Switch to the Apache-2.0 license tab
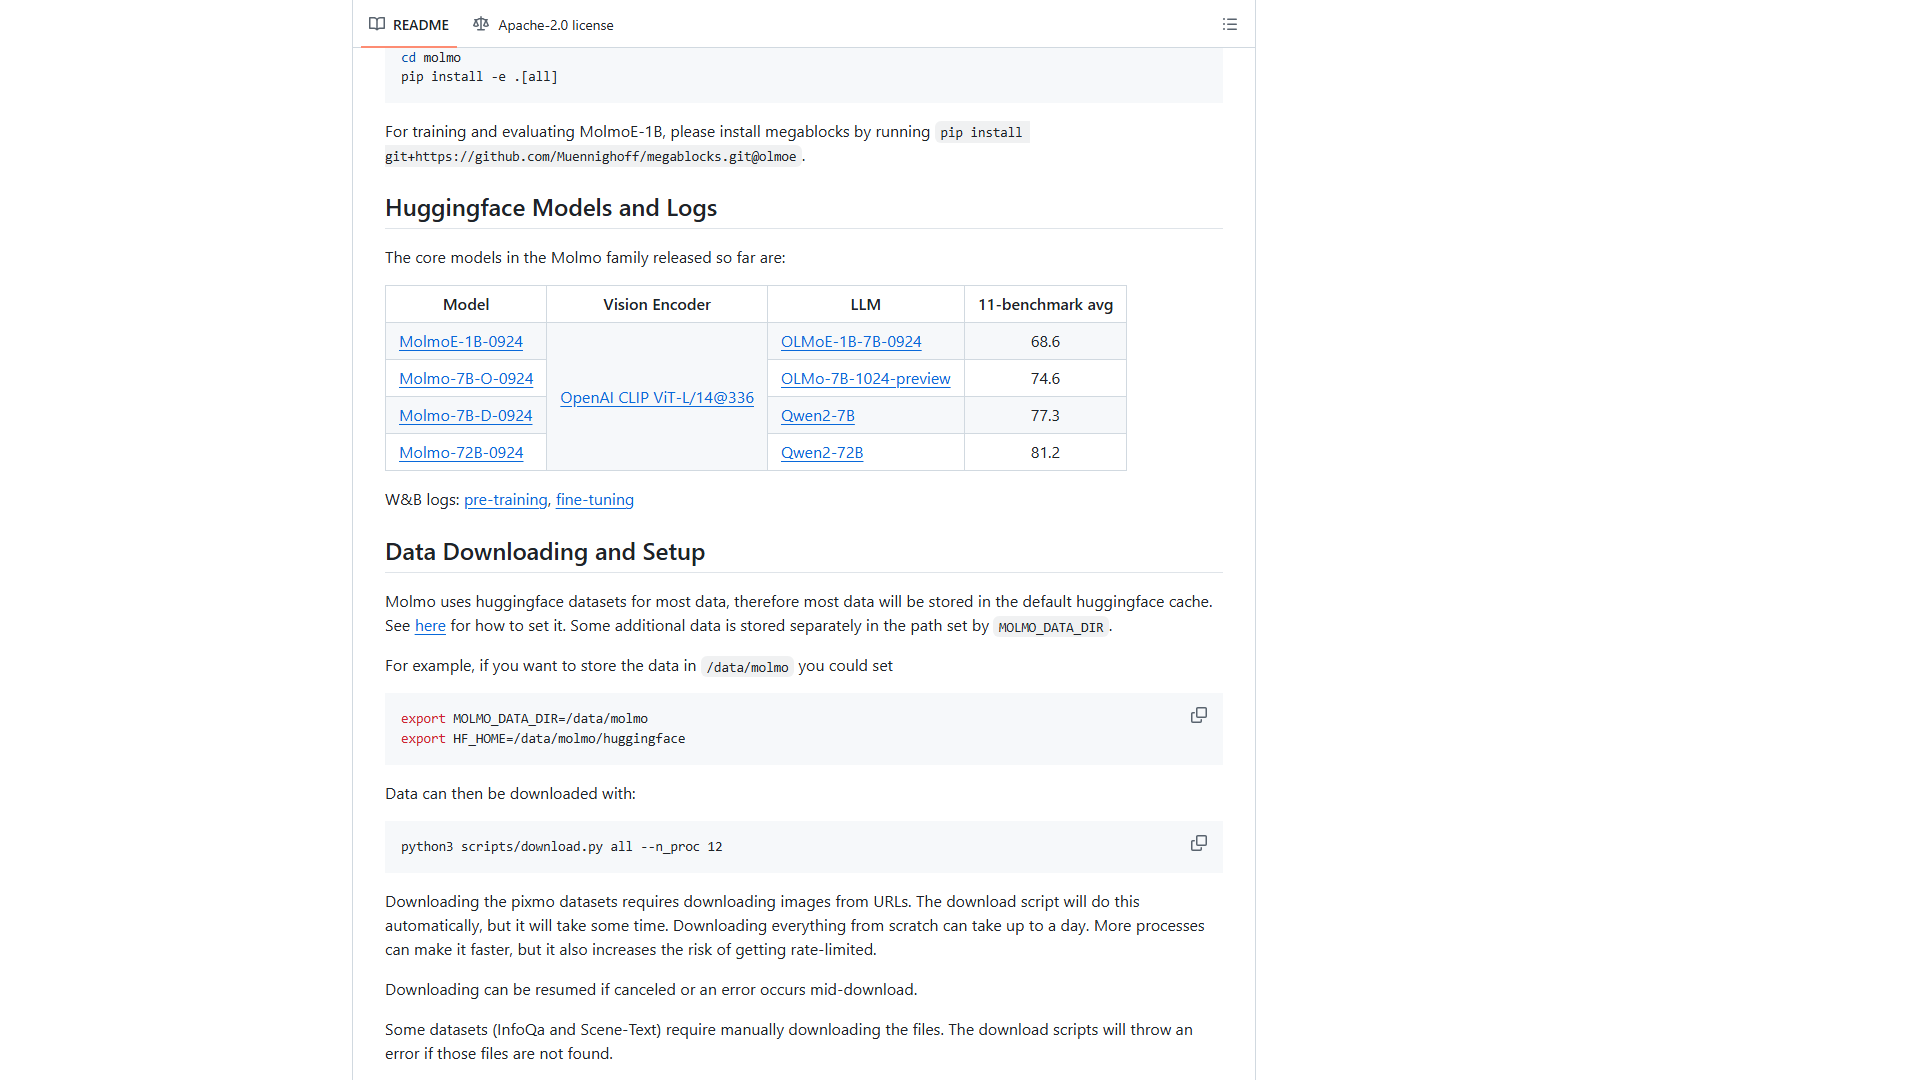Viewport: 1920px width, 1080px height. pyautogui.click(x=543, y=24)
